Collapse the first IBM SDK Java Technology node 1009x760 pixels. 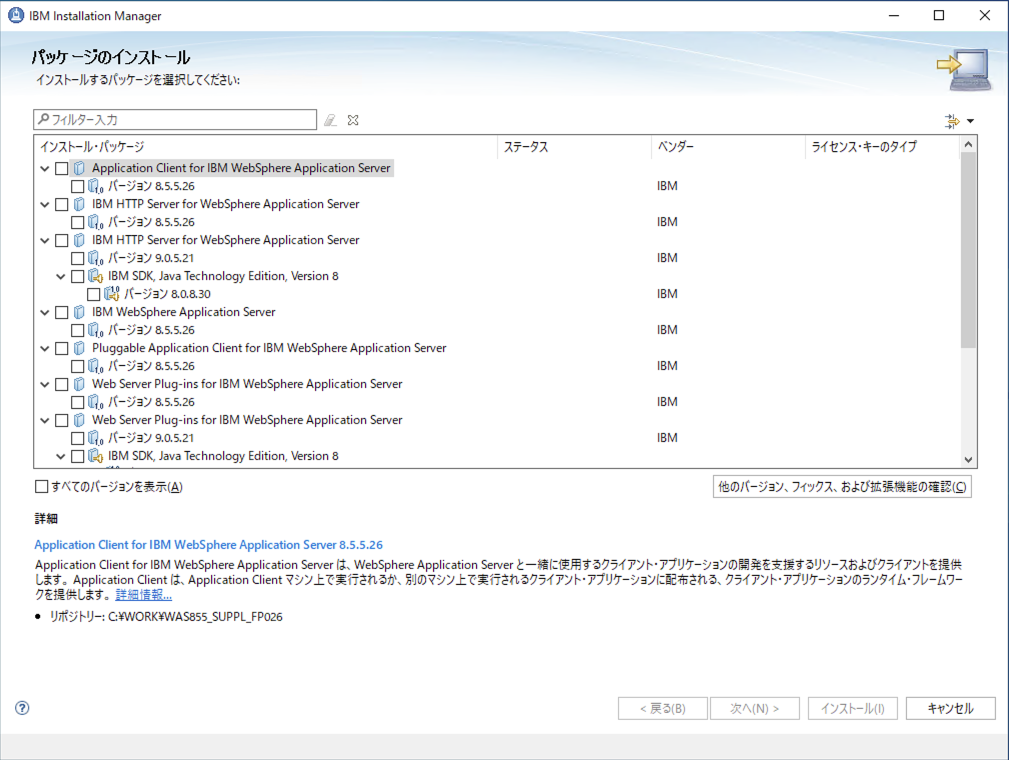tap(60, 277)
